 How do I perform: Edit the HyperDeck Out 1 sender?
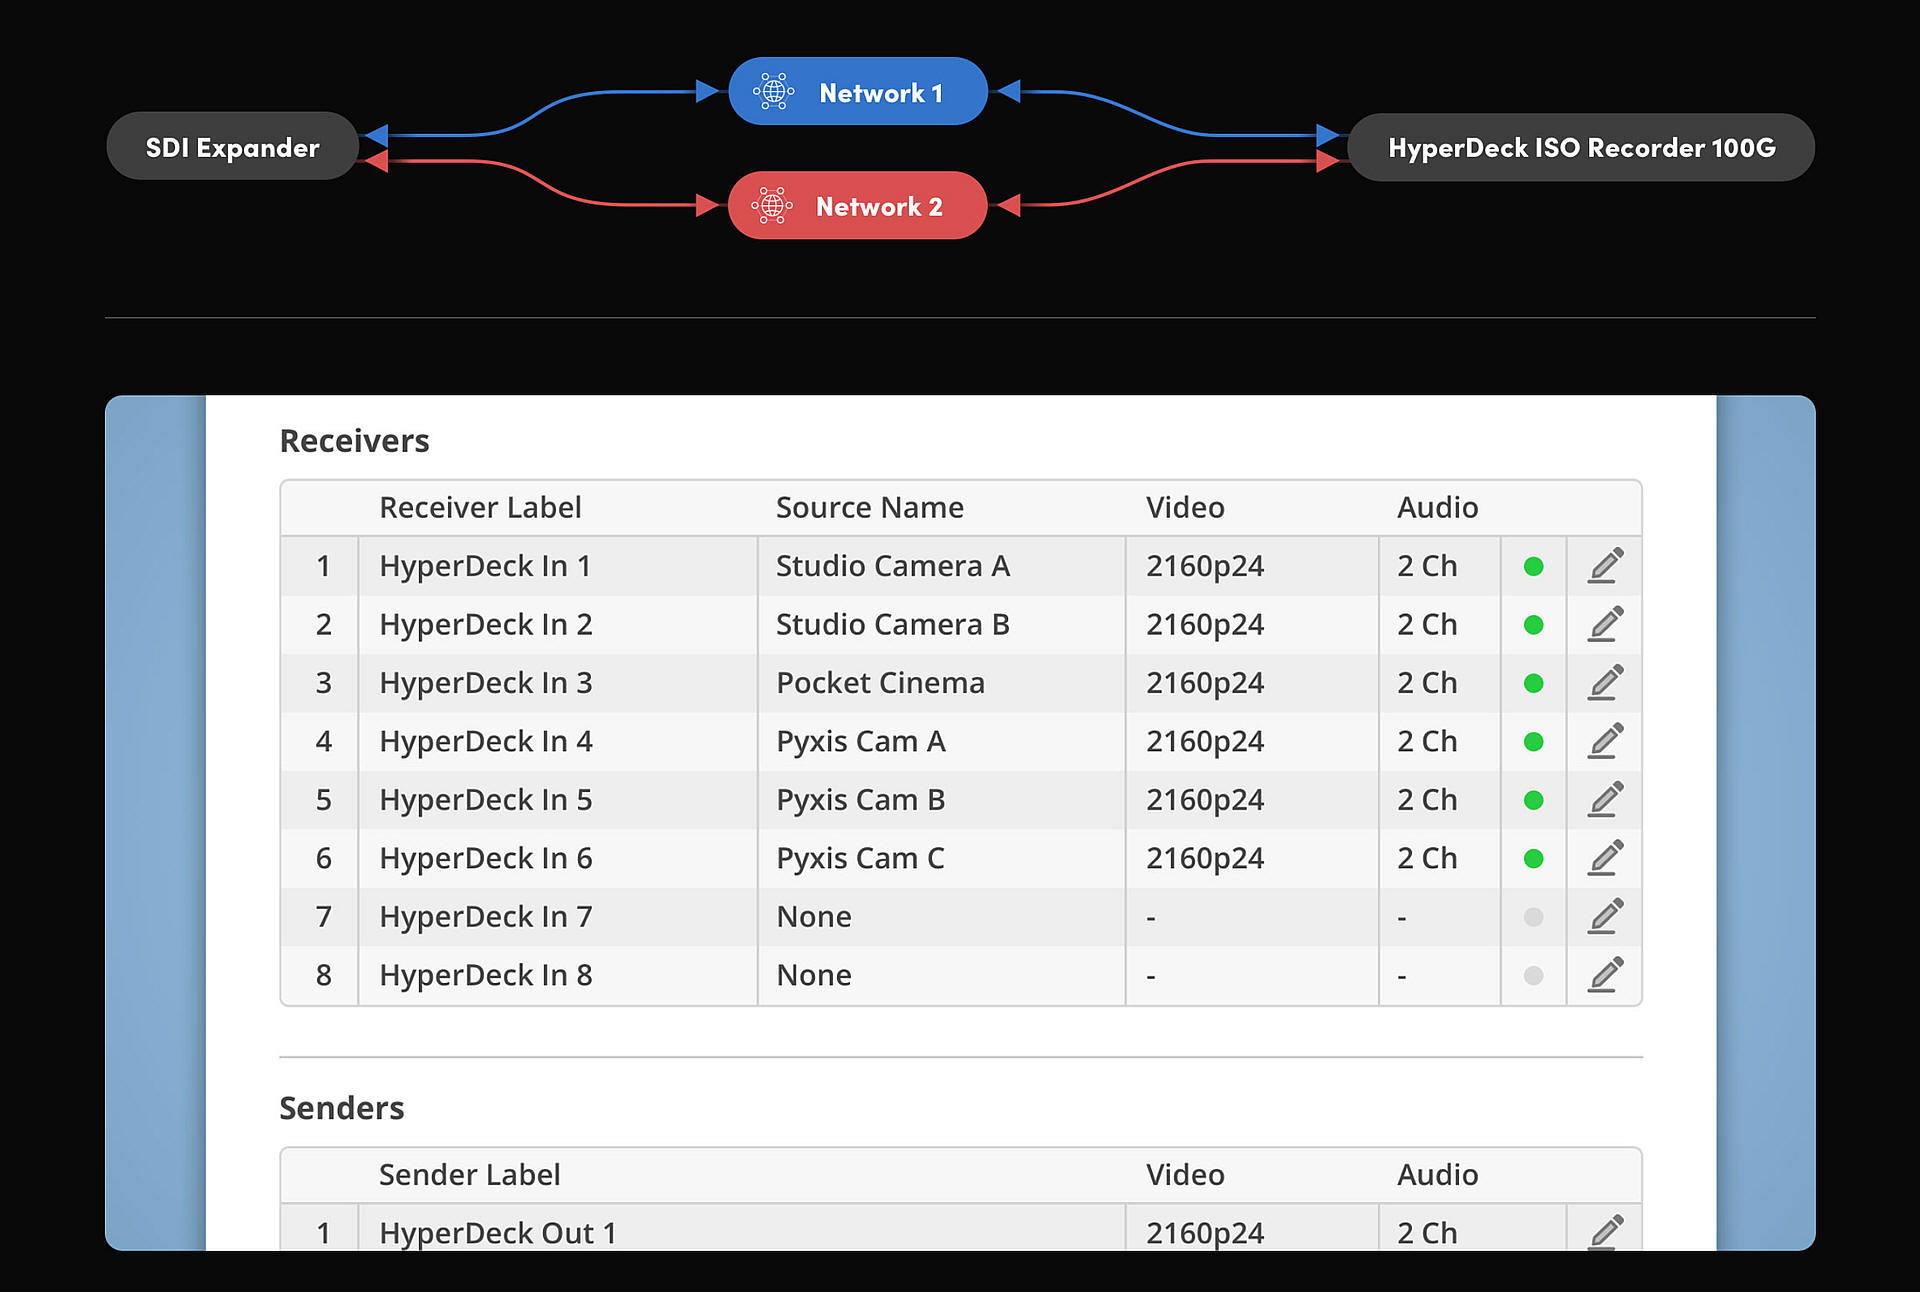1605,1232
